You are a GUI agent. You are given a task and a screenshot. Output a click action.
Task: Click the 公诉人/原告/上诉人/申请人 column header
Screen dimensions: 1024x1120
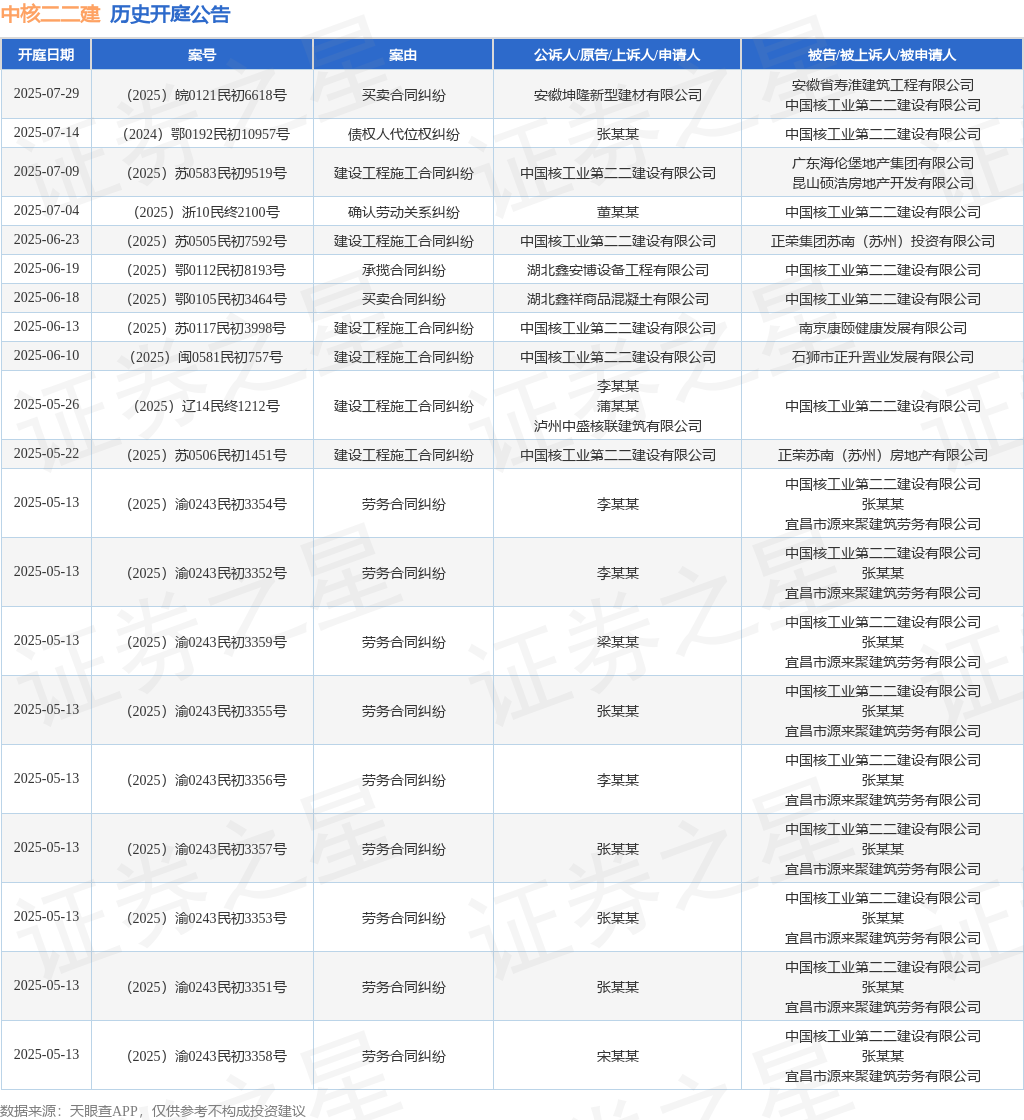(x=617, y=55)
